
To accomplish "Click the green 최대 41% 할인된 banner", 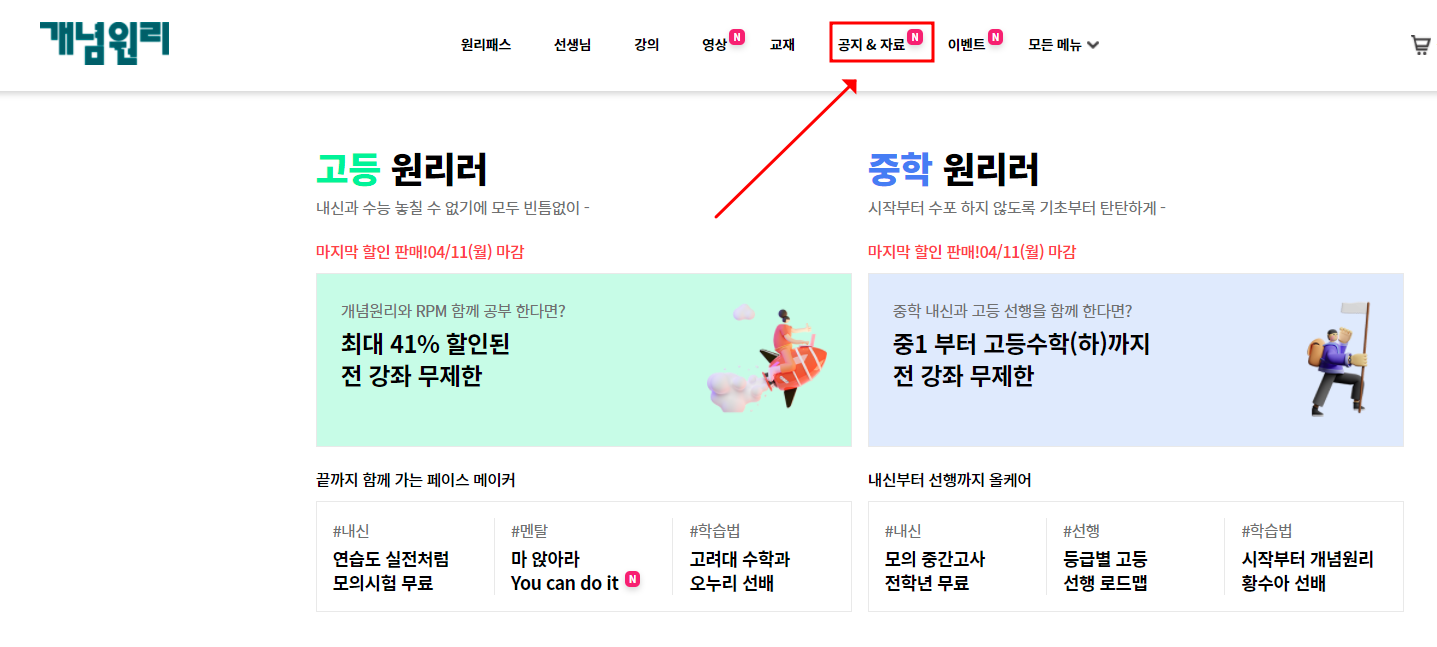I will click(584, 360).
